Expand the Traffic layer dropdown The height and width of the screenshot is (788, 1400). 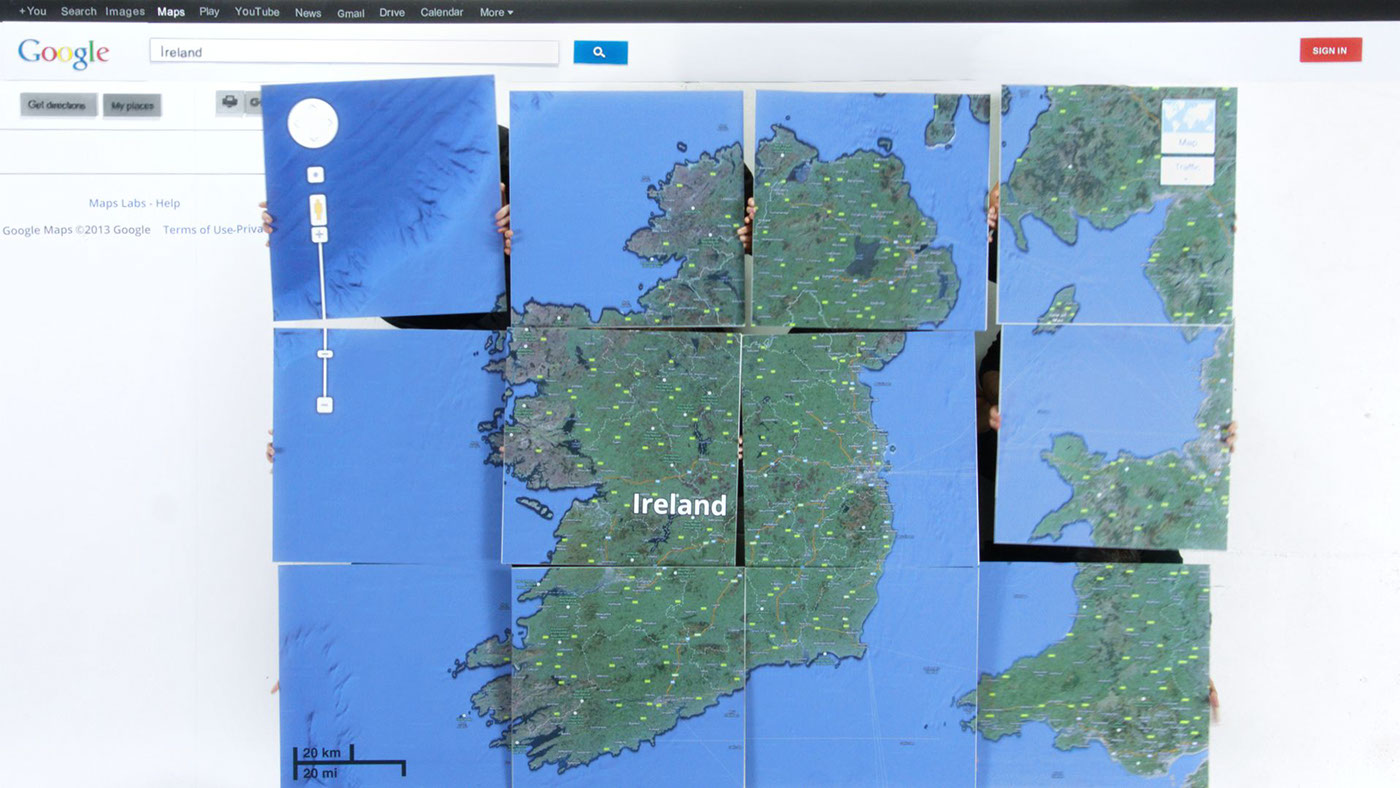1187,171
